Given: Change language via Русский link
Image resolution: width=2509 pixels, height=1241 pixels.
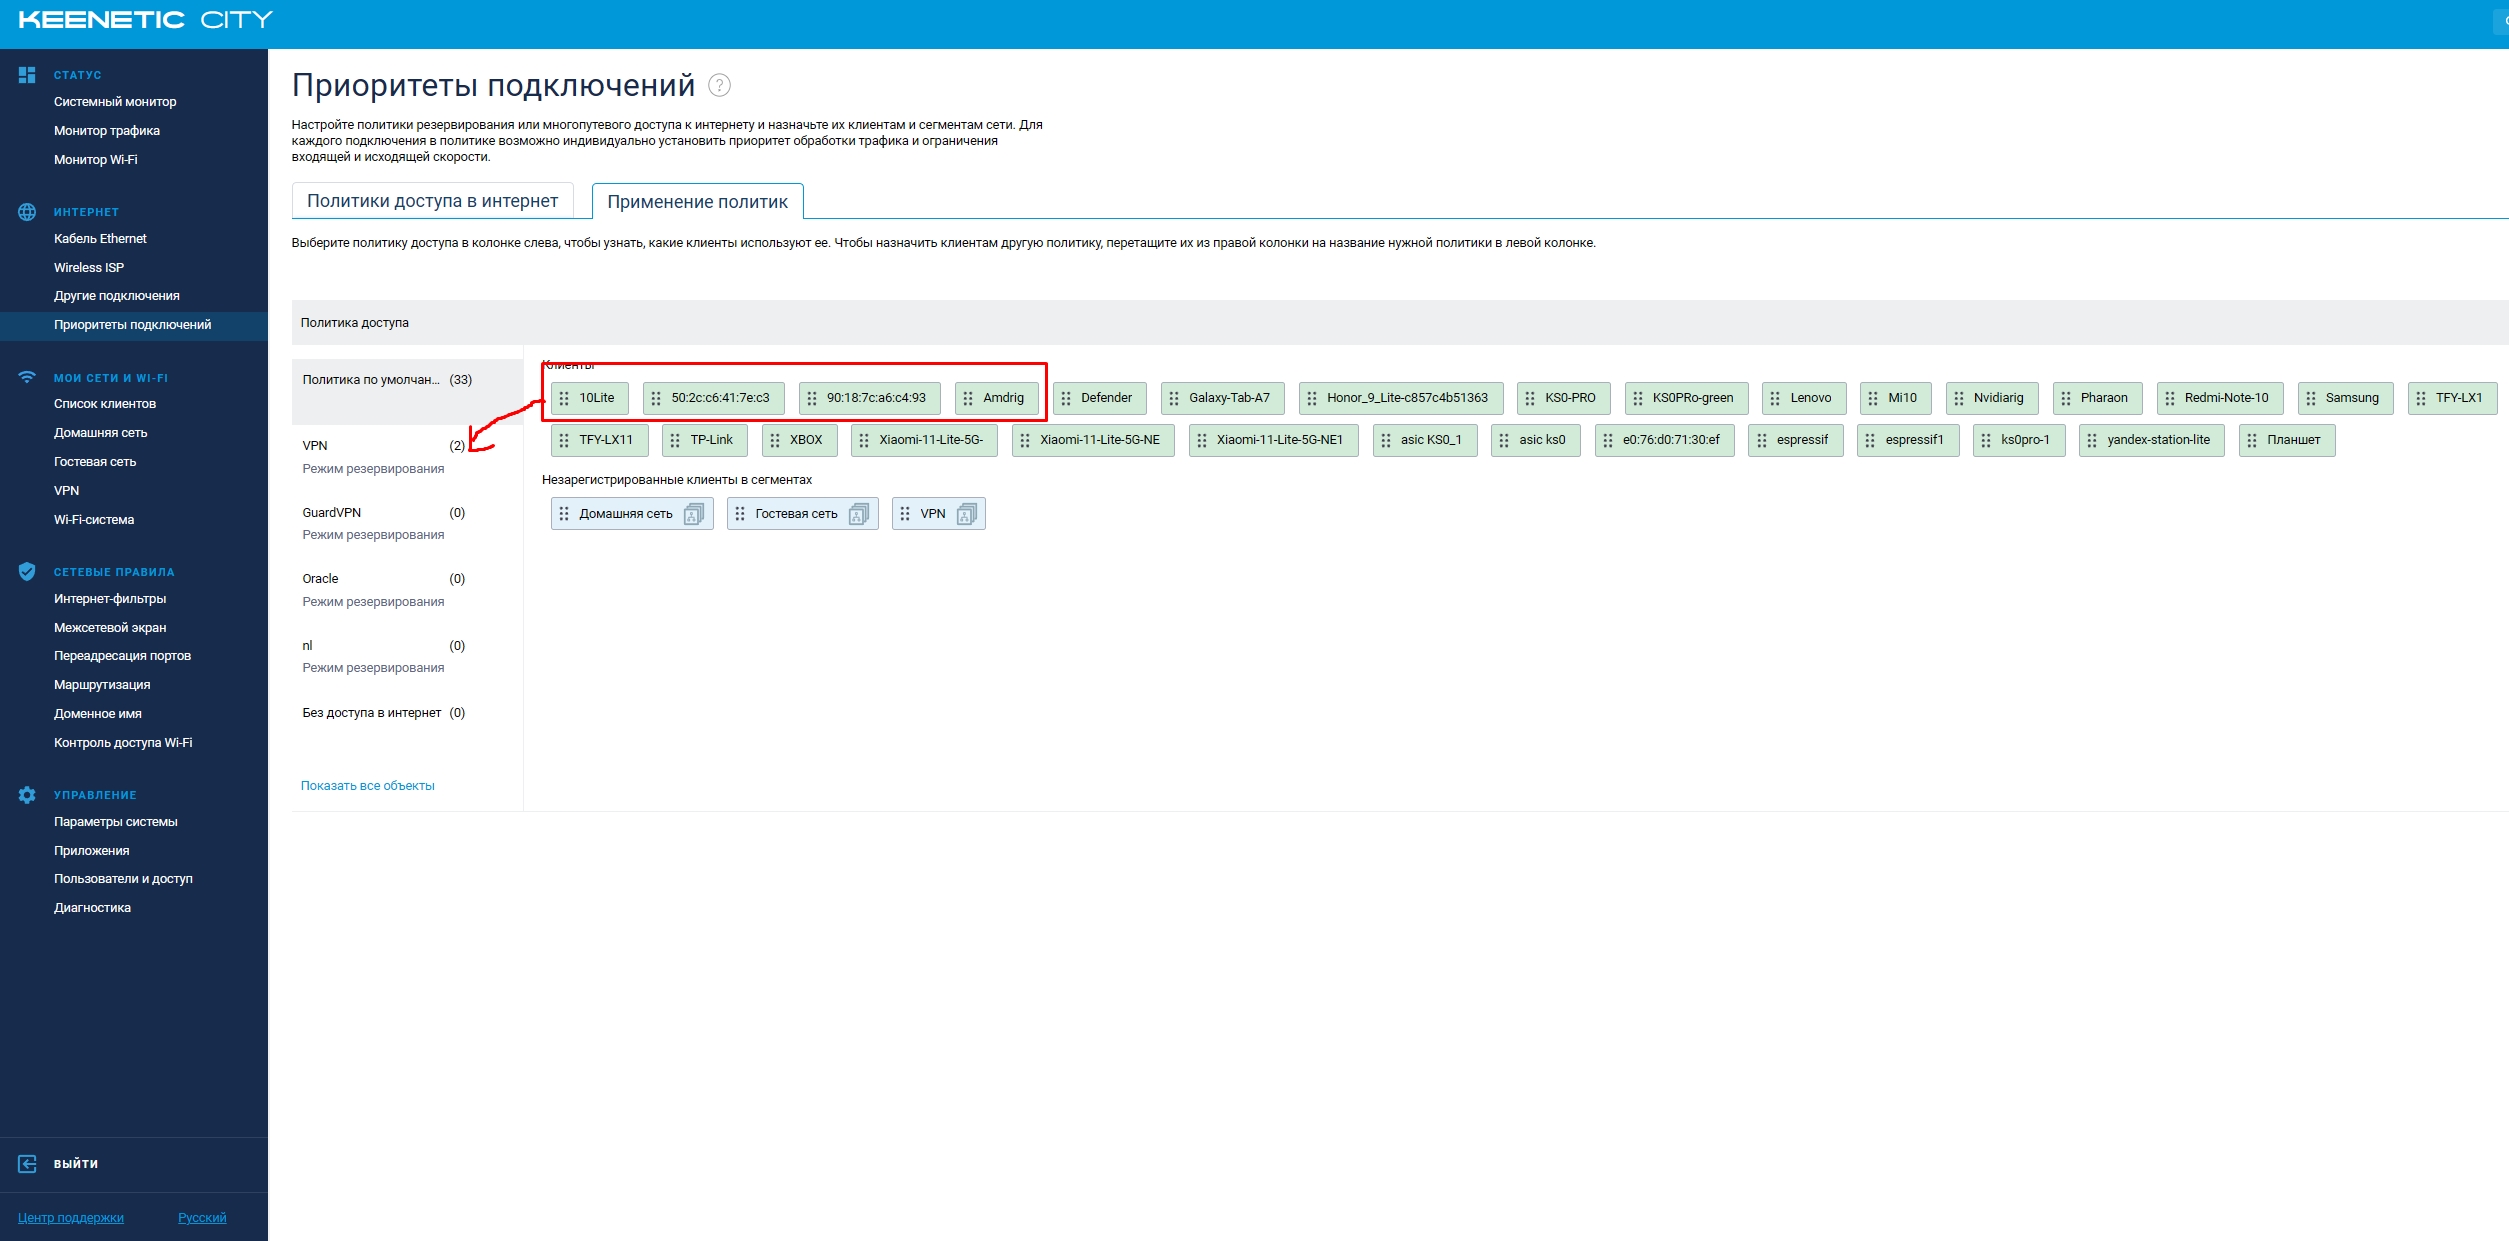Looking at the screenshot, I should pyautogui.click(x=202, y=1218).
